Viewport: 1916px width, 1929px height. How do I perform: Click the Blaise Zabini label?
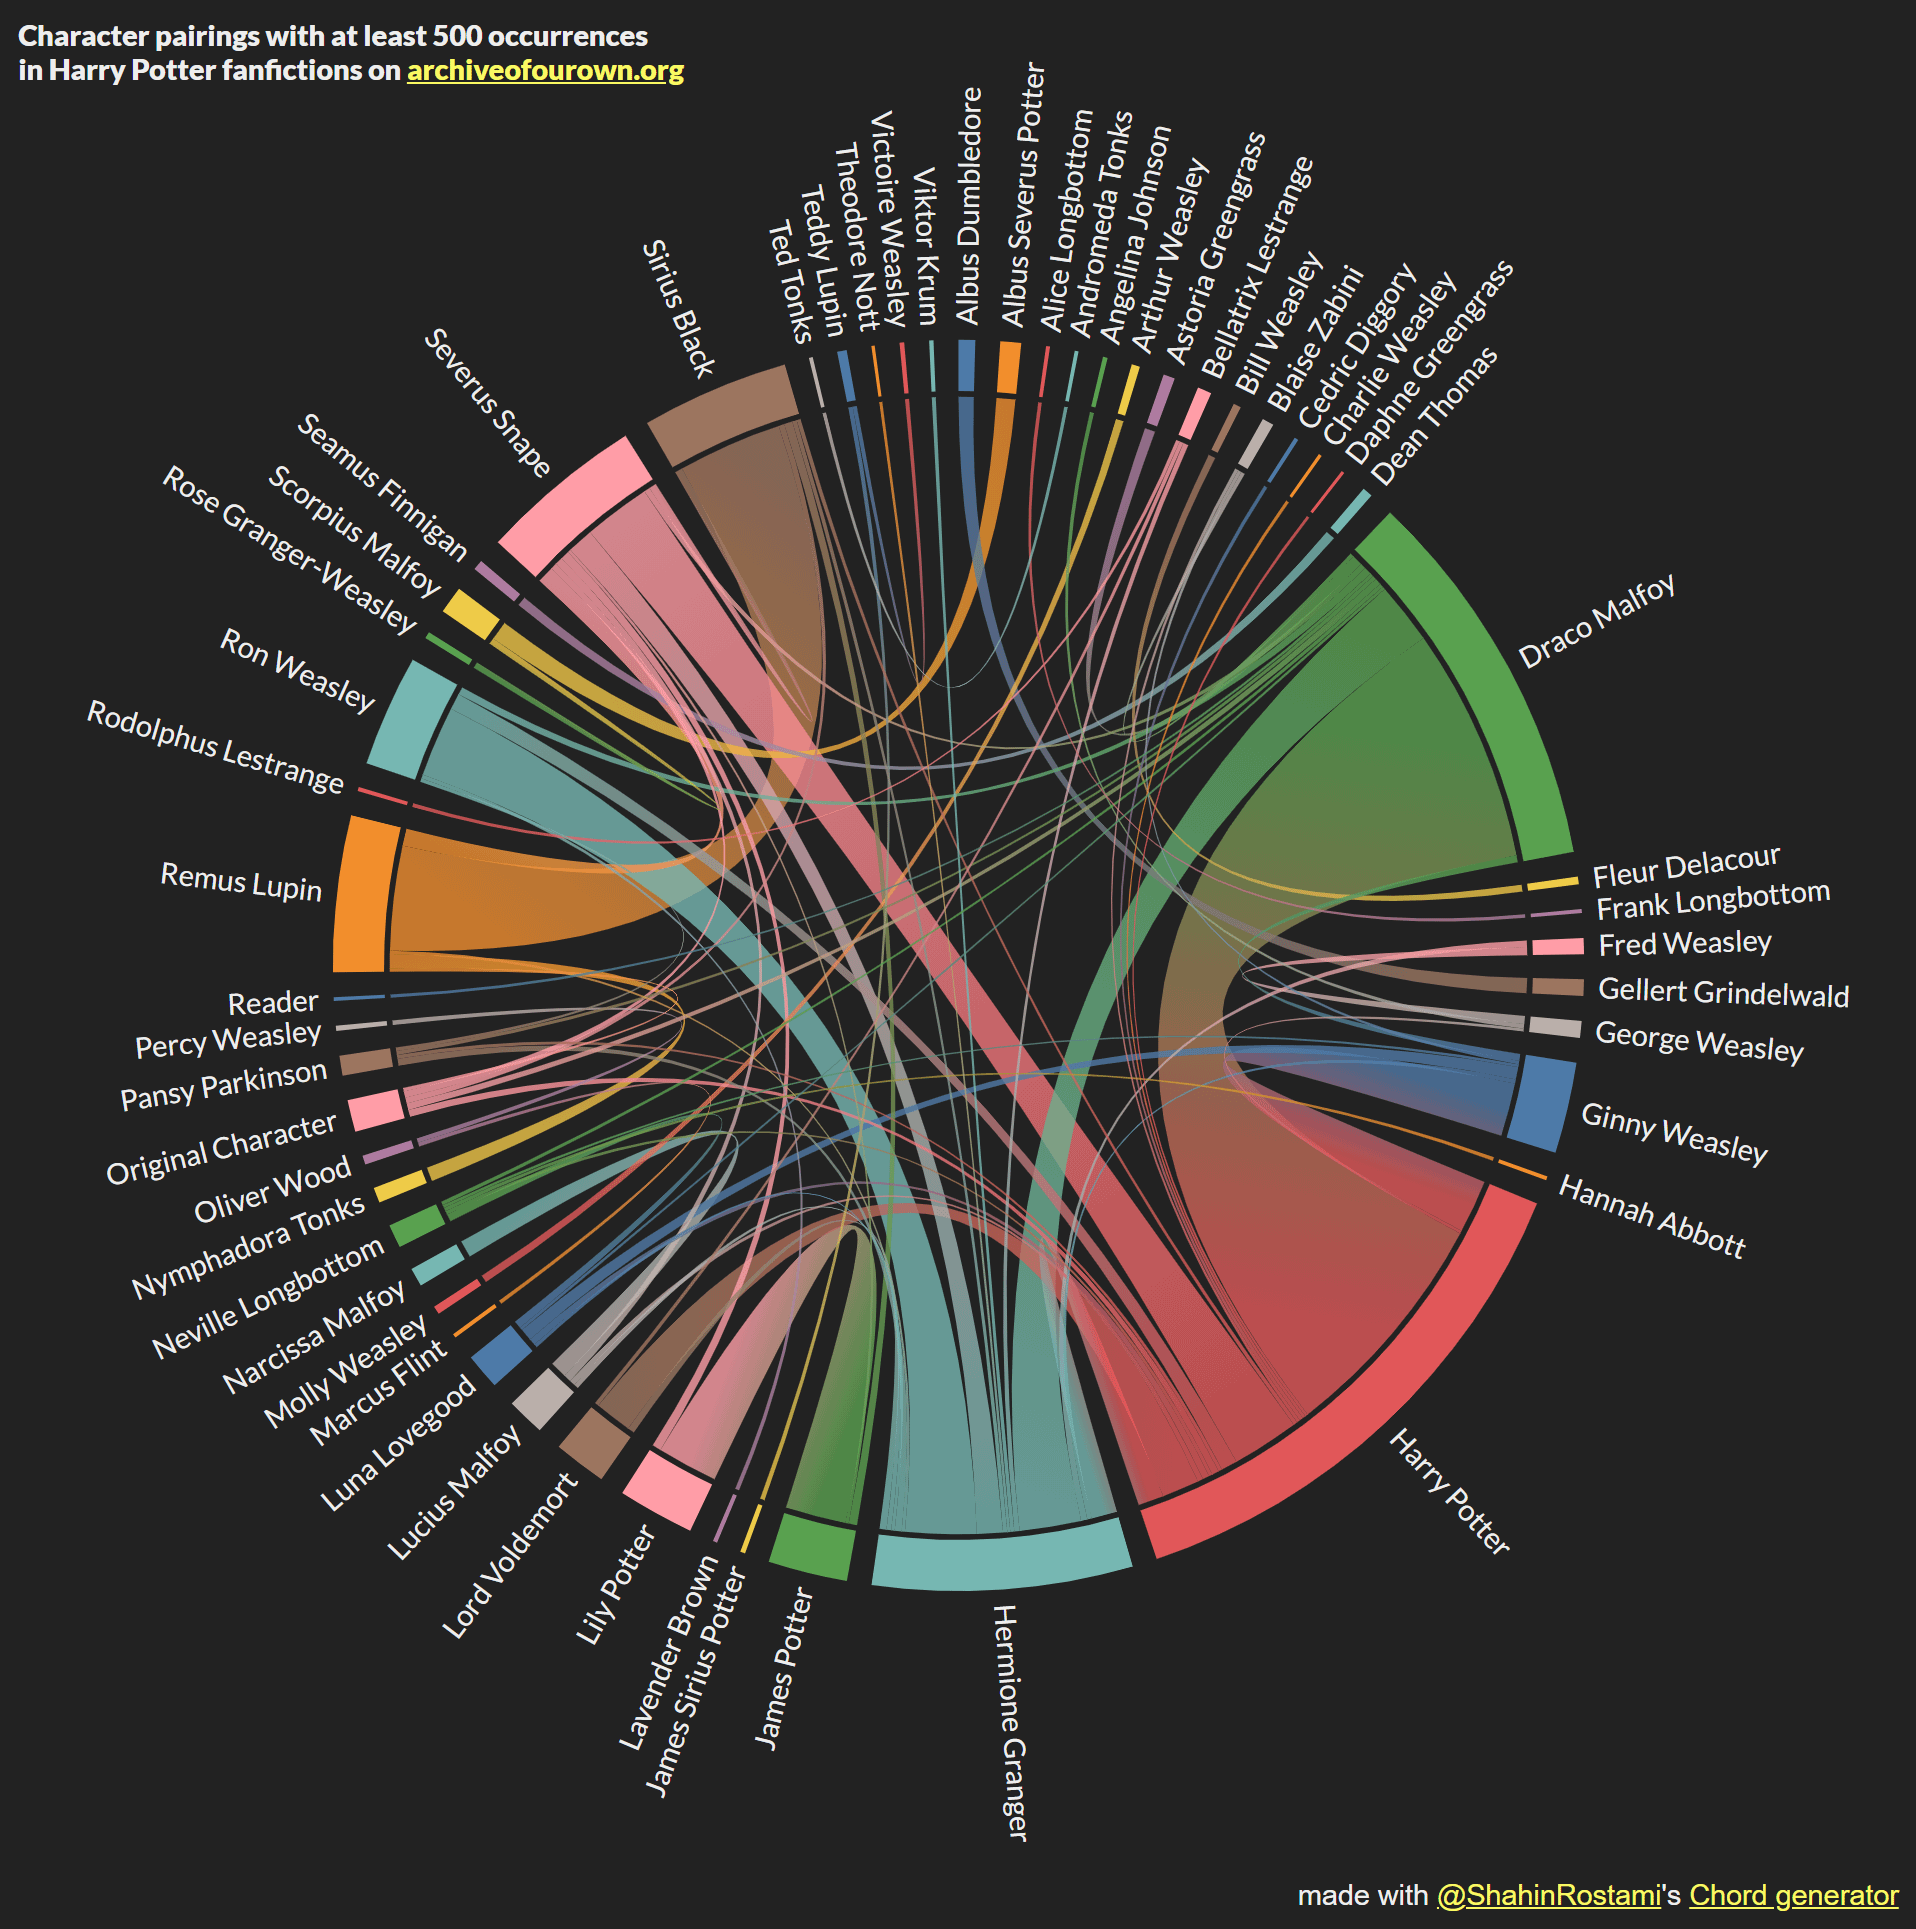click(1315, 338)
